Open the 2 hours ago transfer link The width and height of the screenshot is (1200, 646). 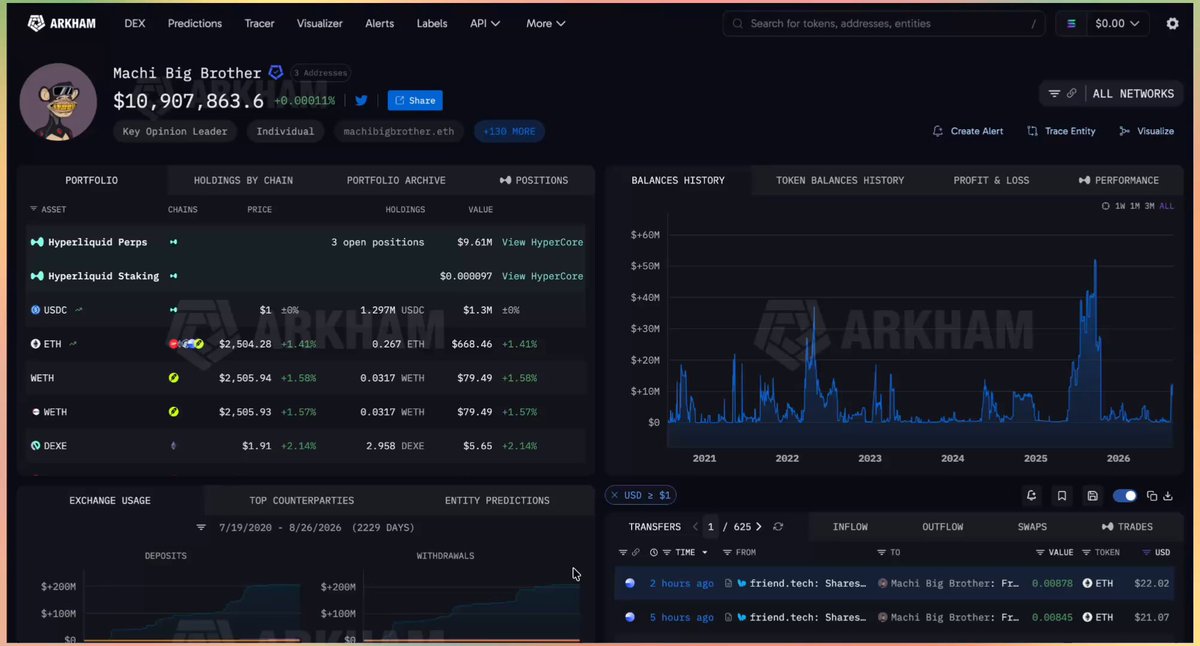tap(681, 583)
